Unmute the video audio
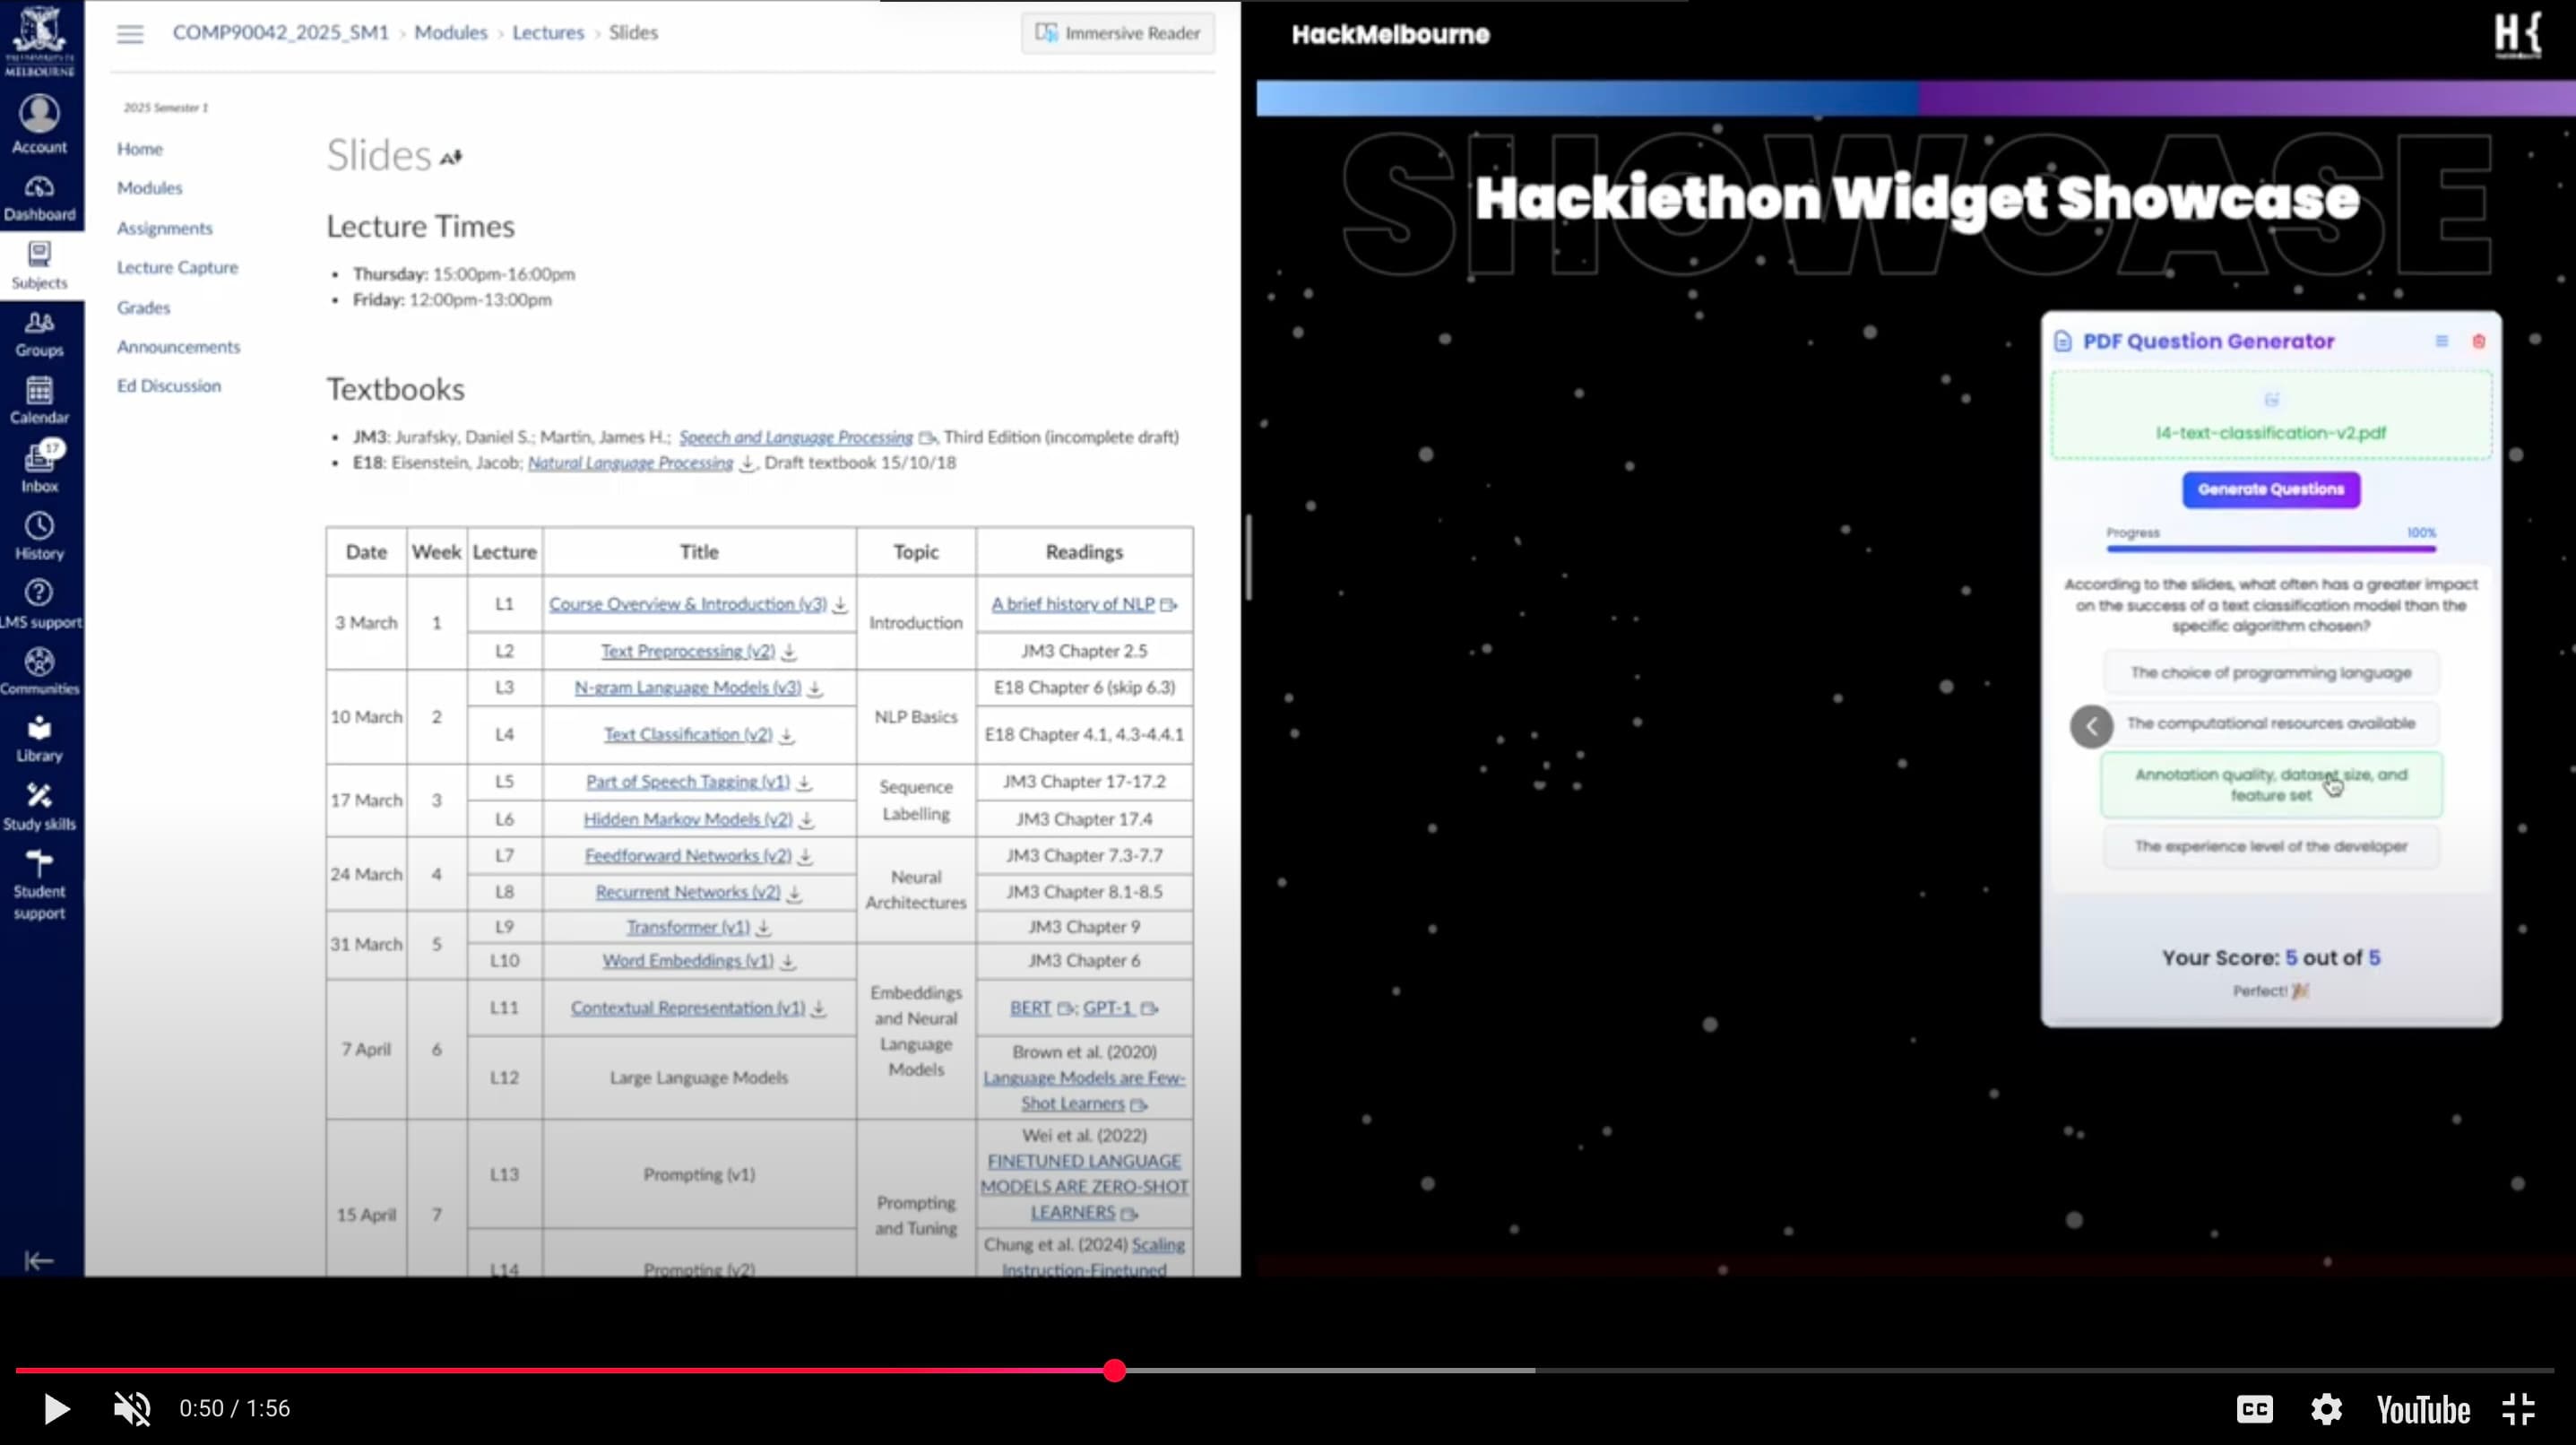 [132, 1409]
